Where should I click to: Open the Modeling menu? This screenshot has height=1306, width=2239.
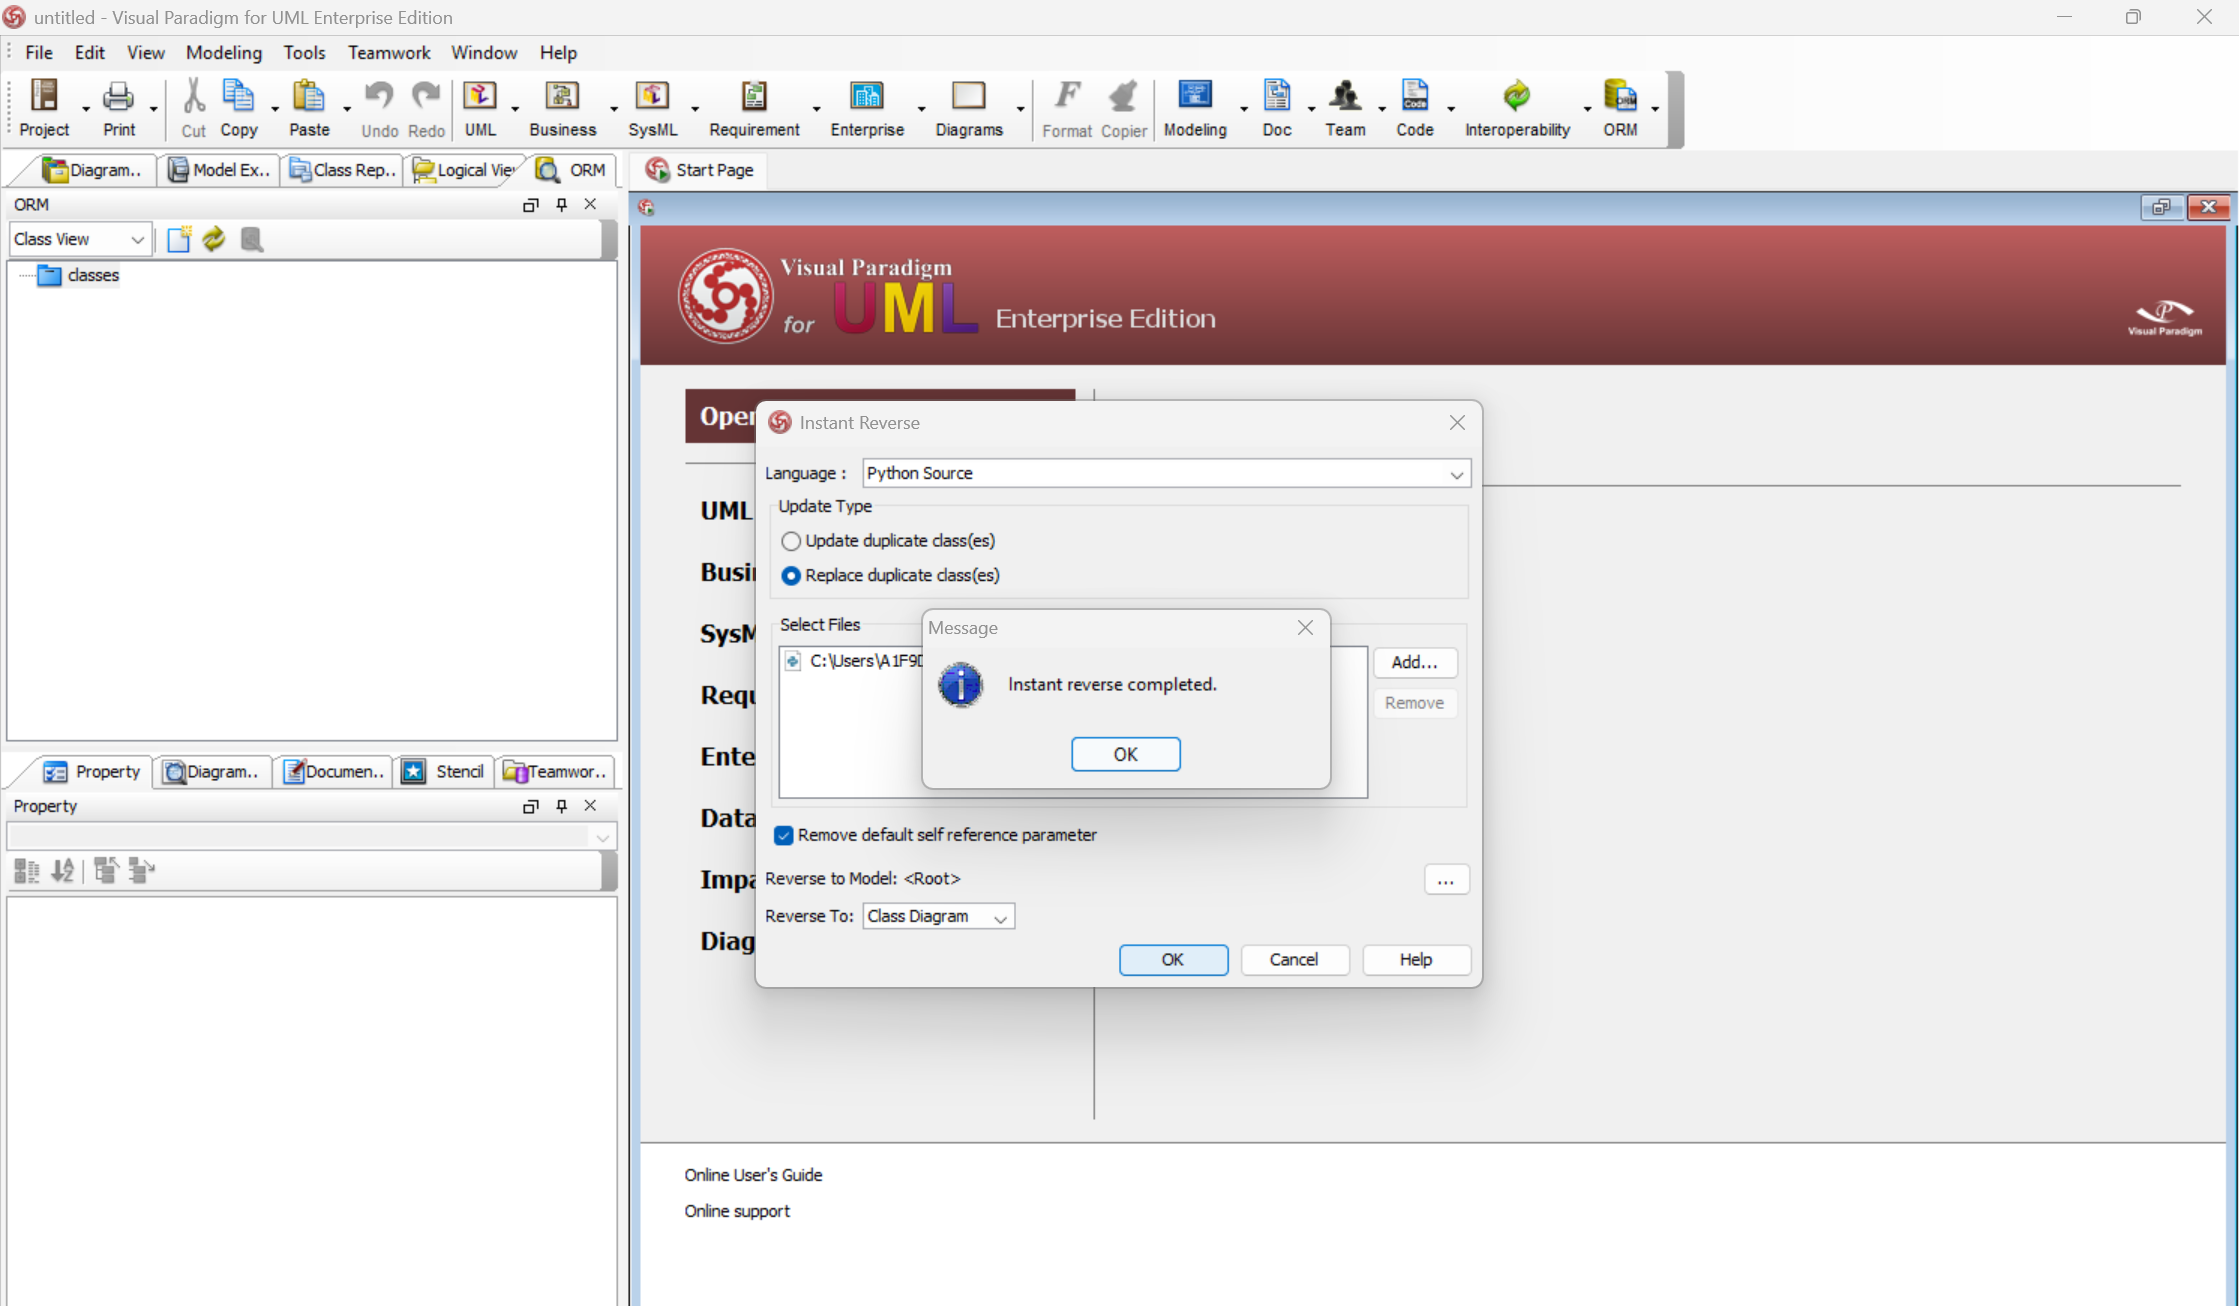[x=223, y=52]
